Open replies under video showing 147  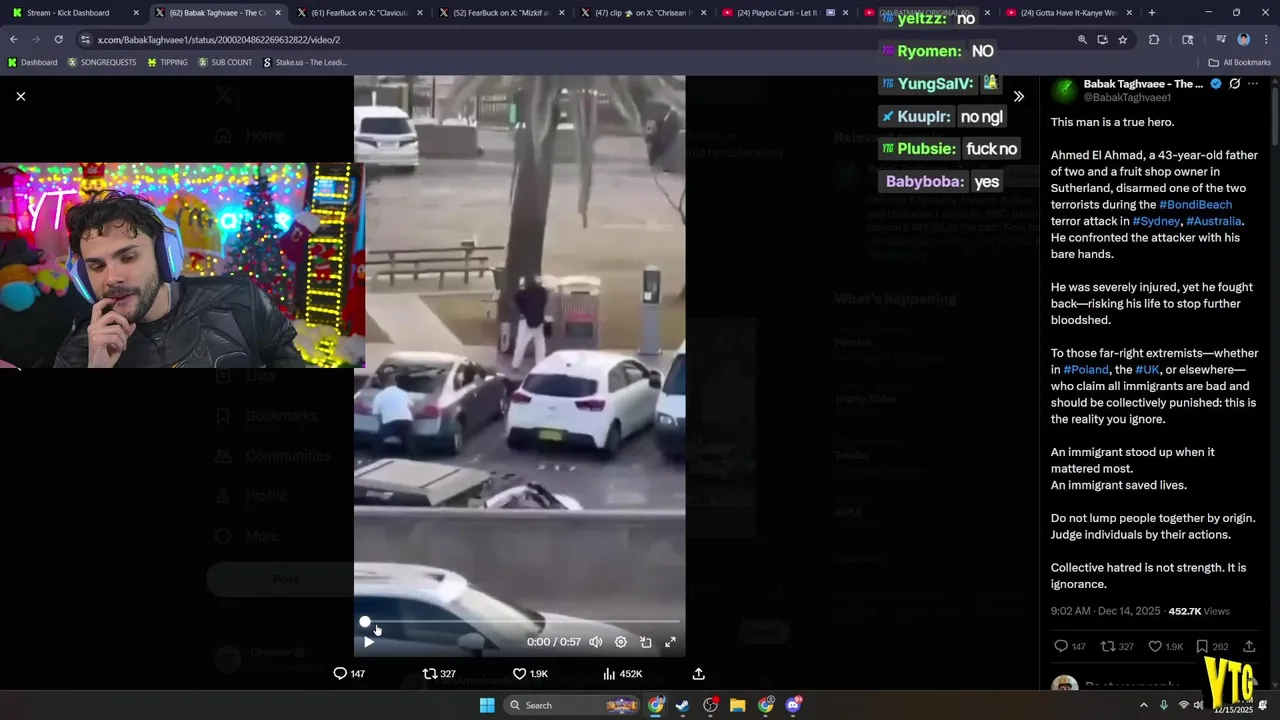click(x=349, y=674)
